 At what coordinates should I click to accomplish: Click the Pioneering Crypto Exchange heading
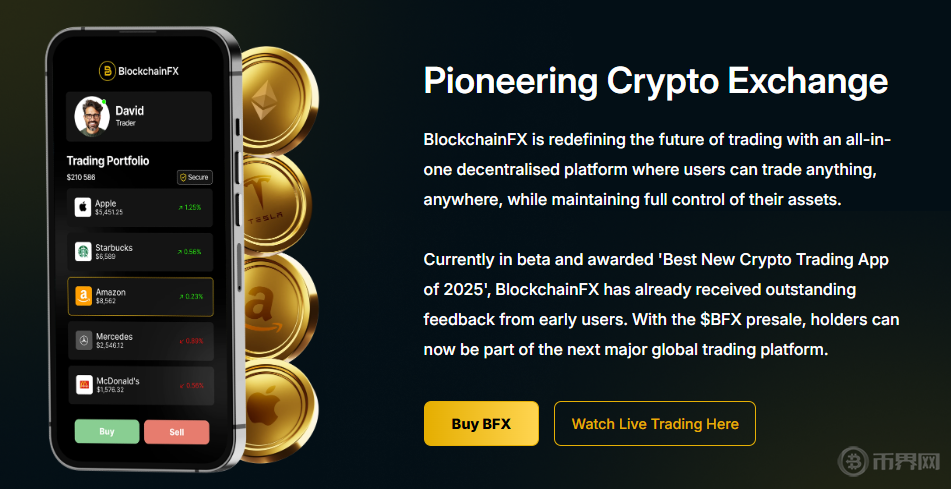655,81
